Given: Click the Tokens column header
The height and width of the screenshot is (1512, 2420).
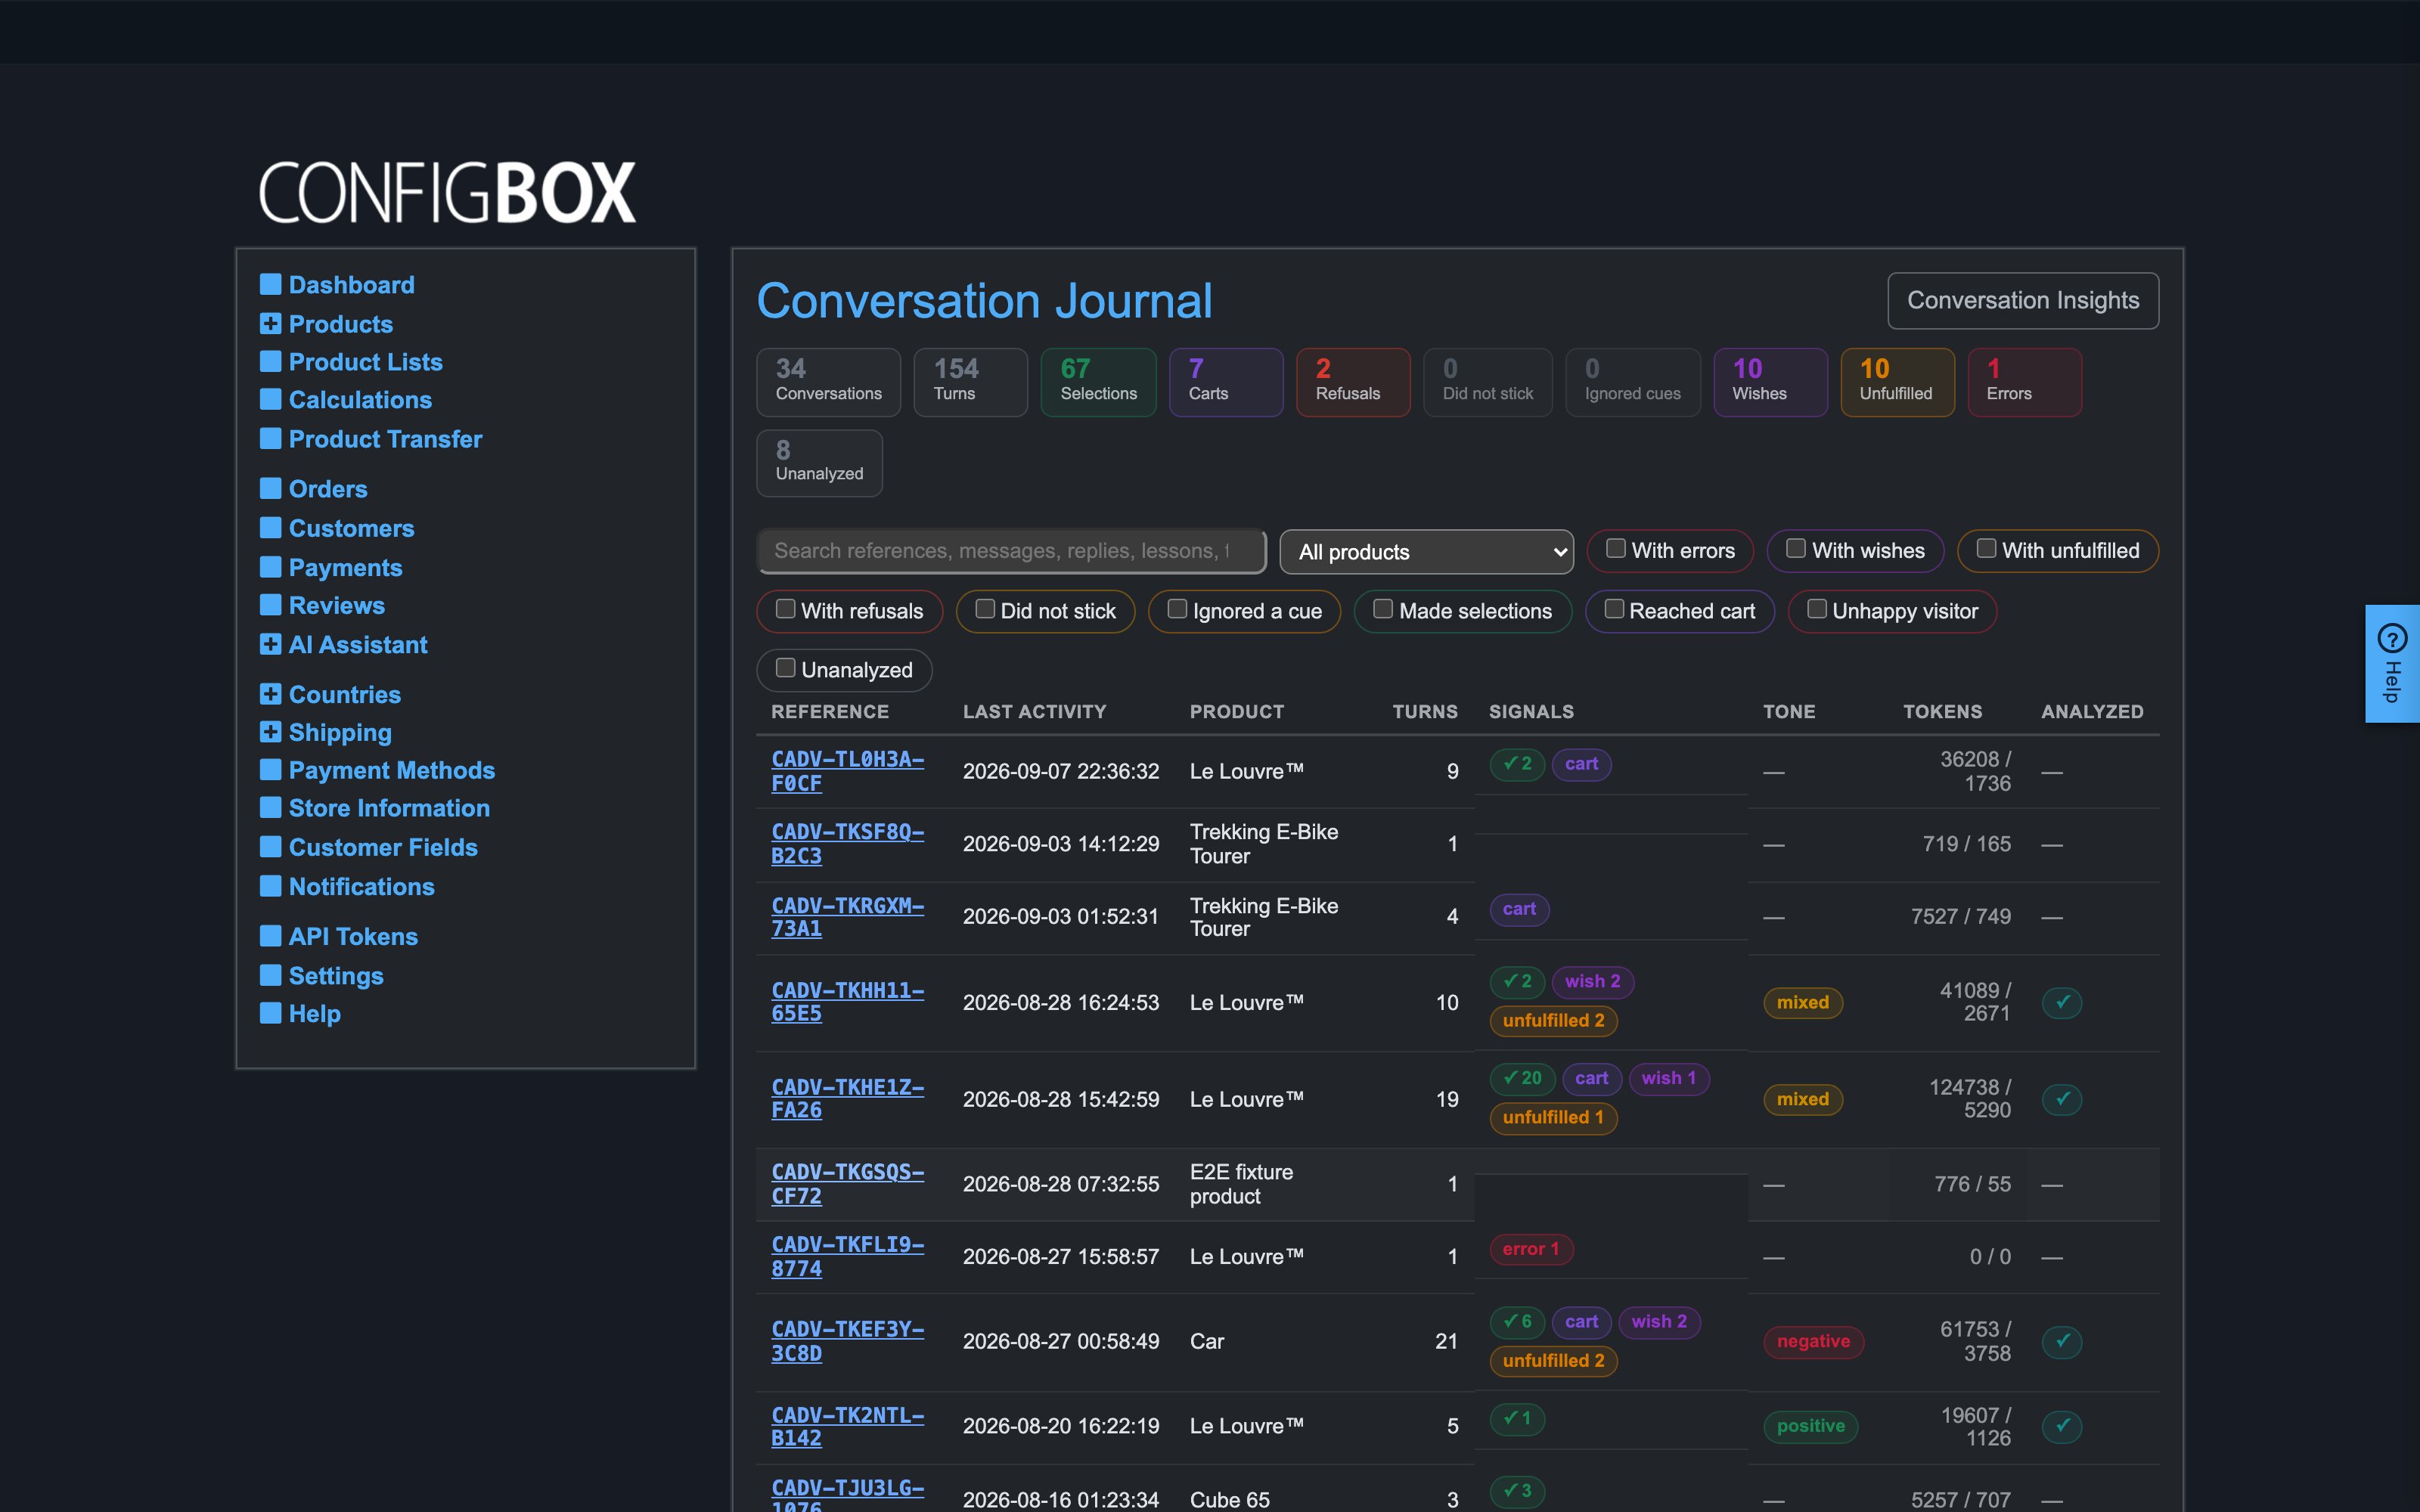Looking at the screenshot, I should point(1942,712).
